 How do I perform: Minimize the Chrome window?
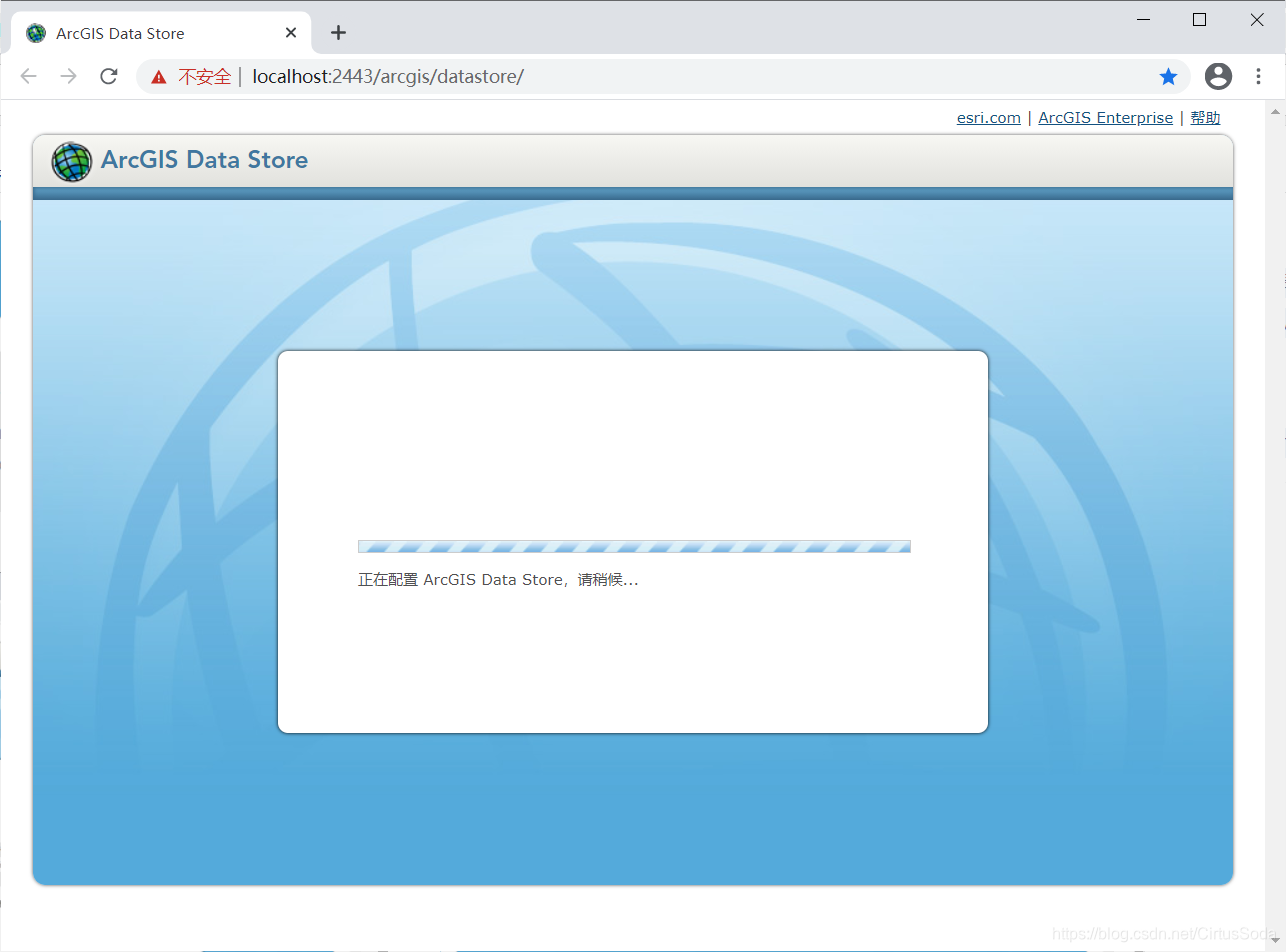coord(1143,19)
